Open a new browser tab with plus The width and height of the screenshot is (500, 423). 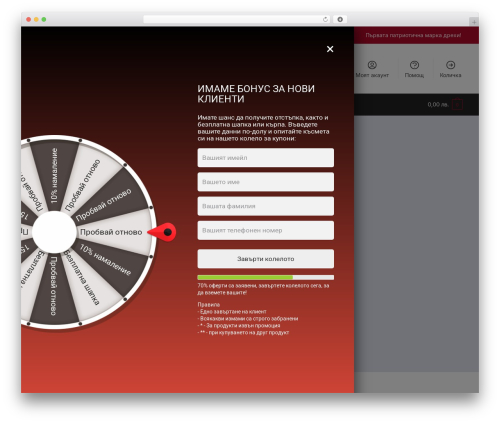(x=474, y=22)
